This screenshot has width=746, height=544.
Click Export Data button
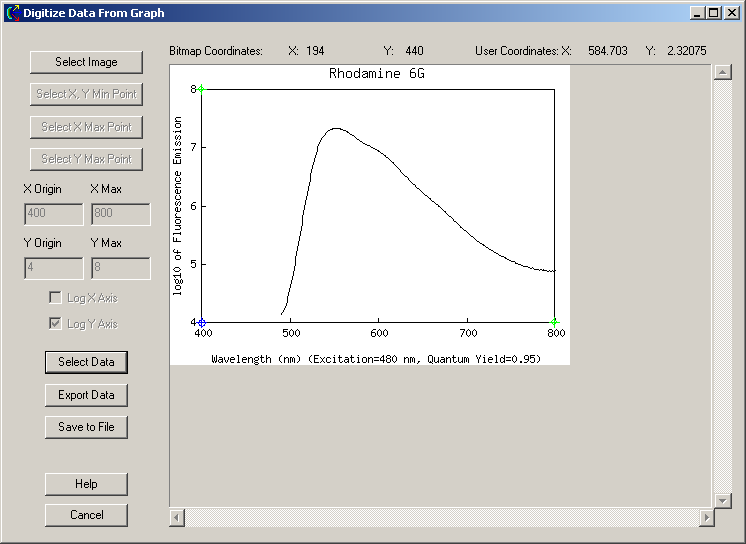(86, 395)
